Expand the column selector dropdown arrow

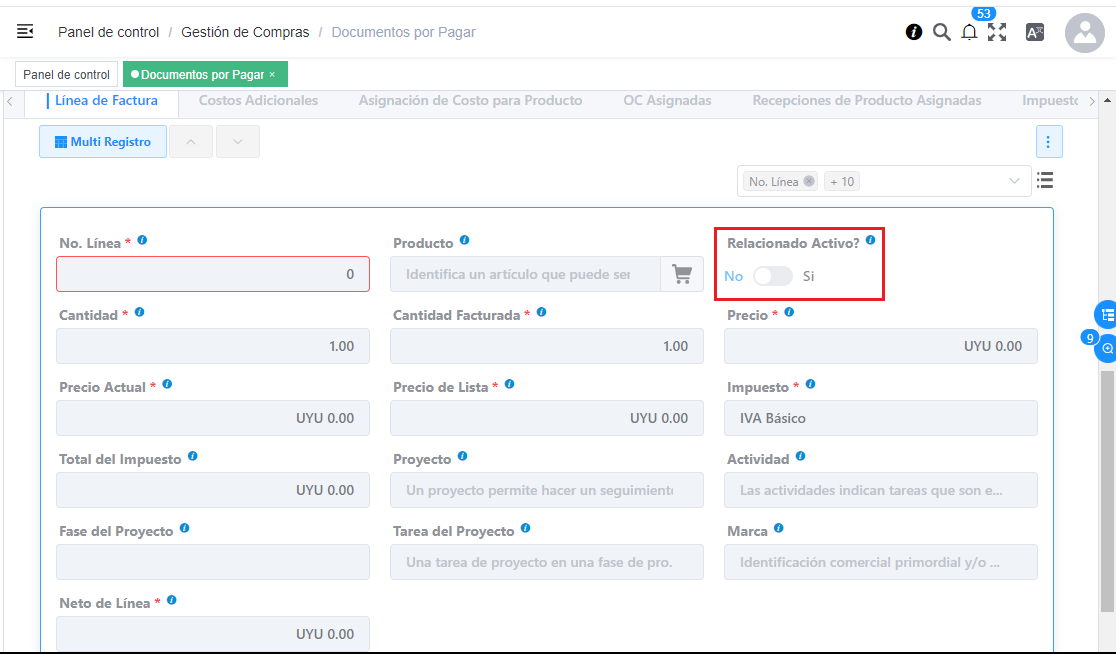(1015, 181)
